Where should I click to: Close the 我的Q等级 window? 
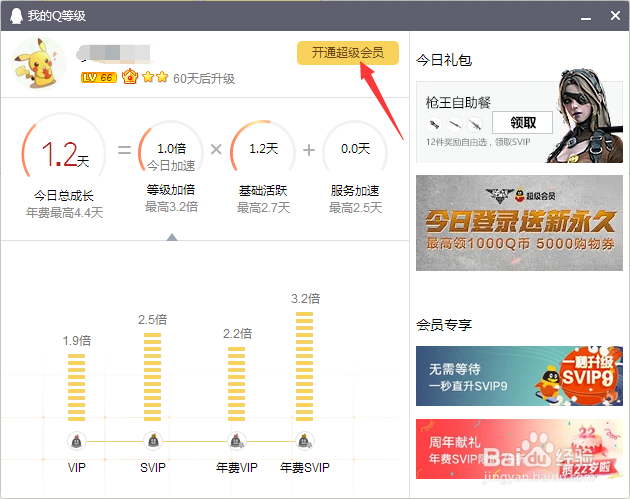615,16
